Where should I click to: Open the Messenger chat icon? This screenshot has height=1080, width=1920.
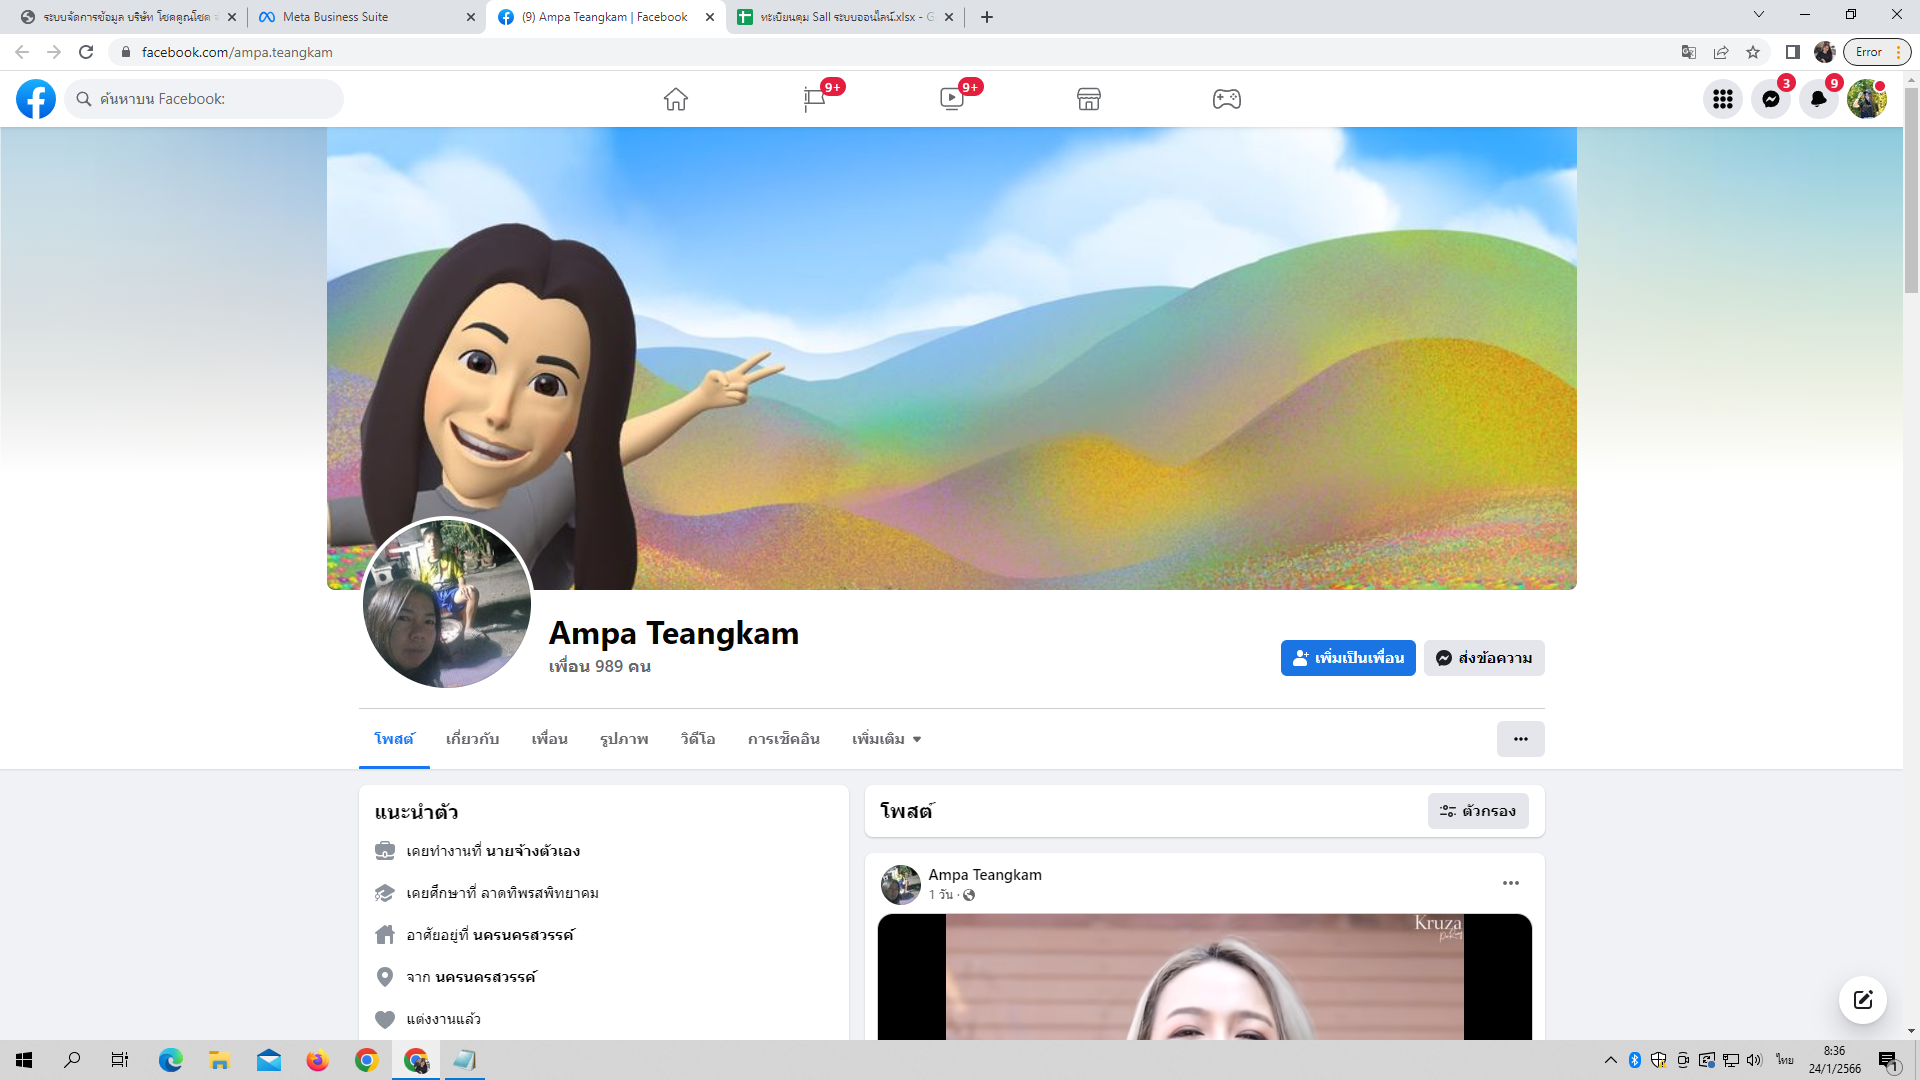click(1770, 99)
